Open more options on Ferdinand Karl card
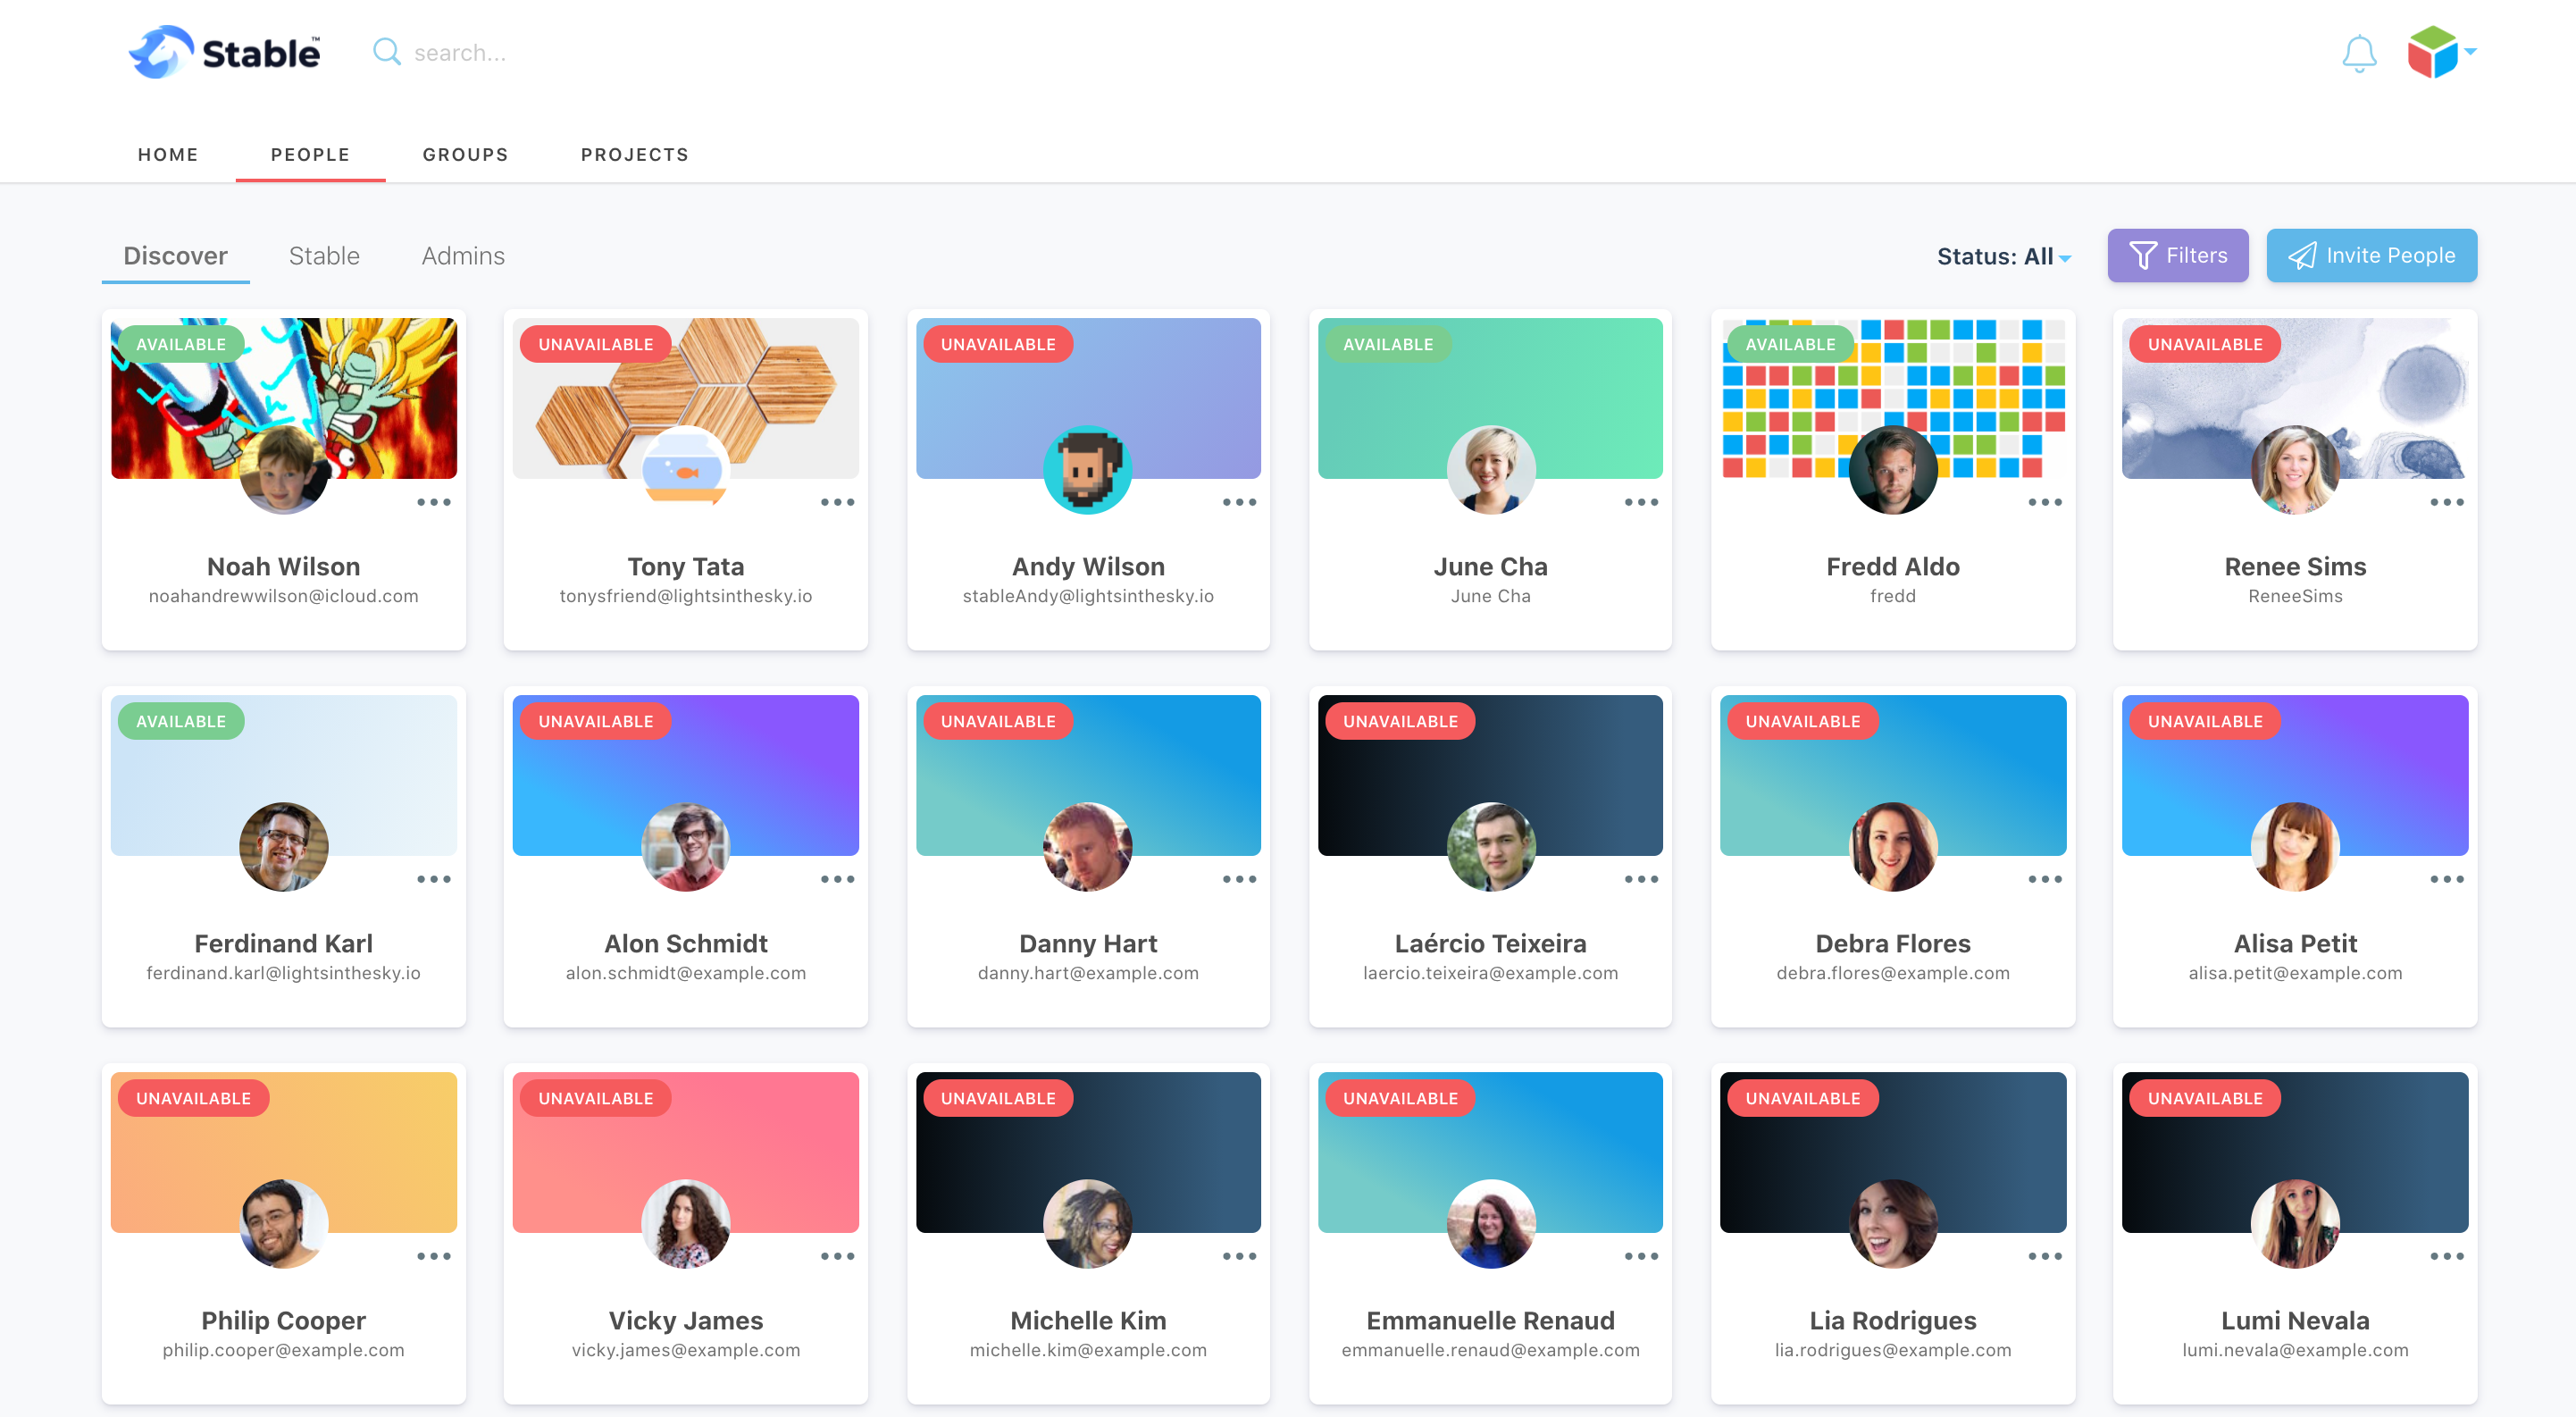This screenshot has width=2576, height=1417. [434, 879]
